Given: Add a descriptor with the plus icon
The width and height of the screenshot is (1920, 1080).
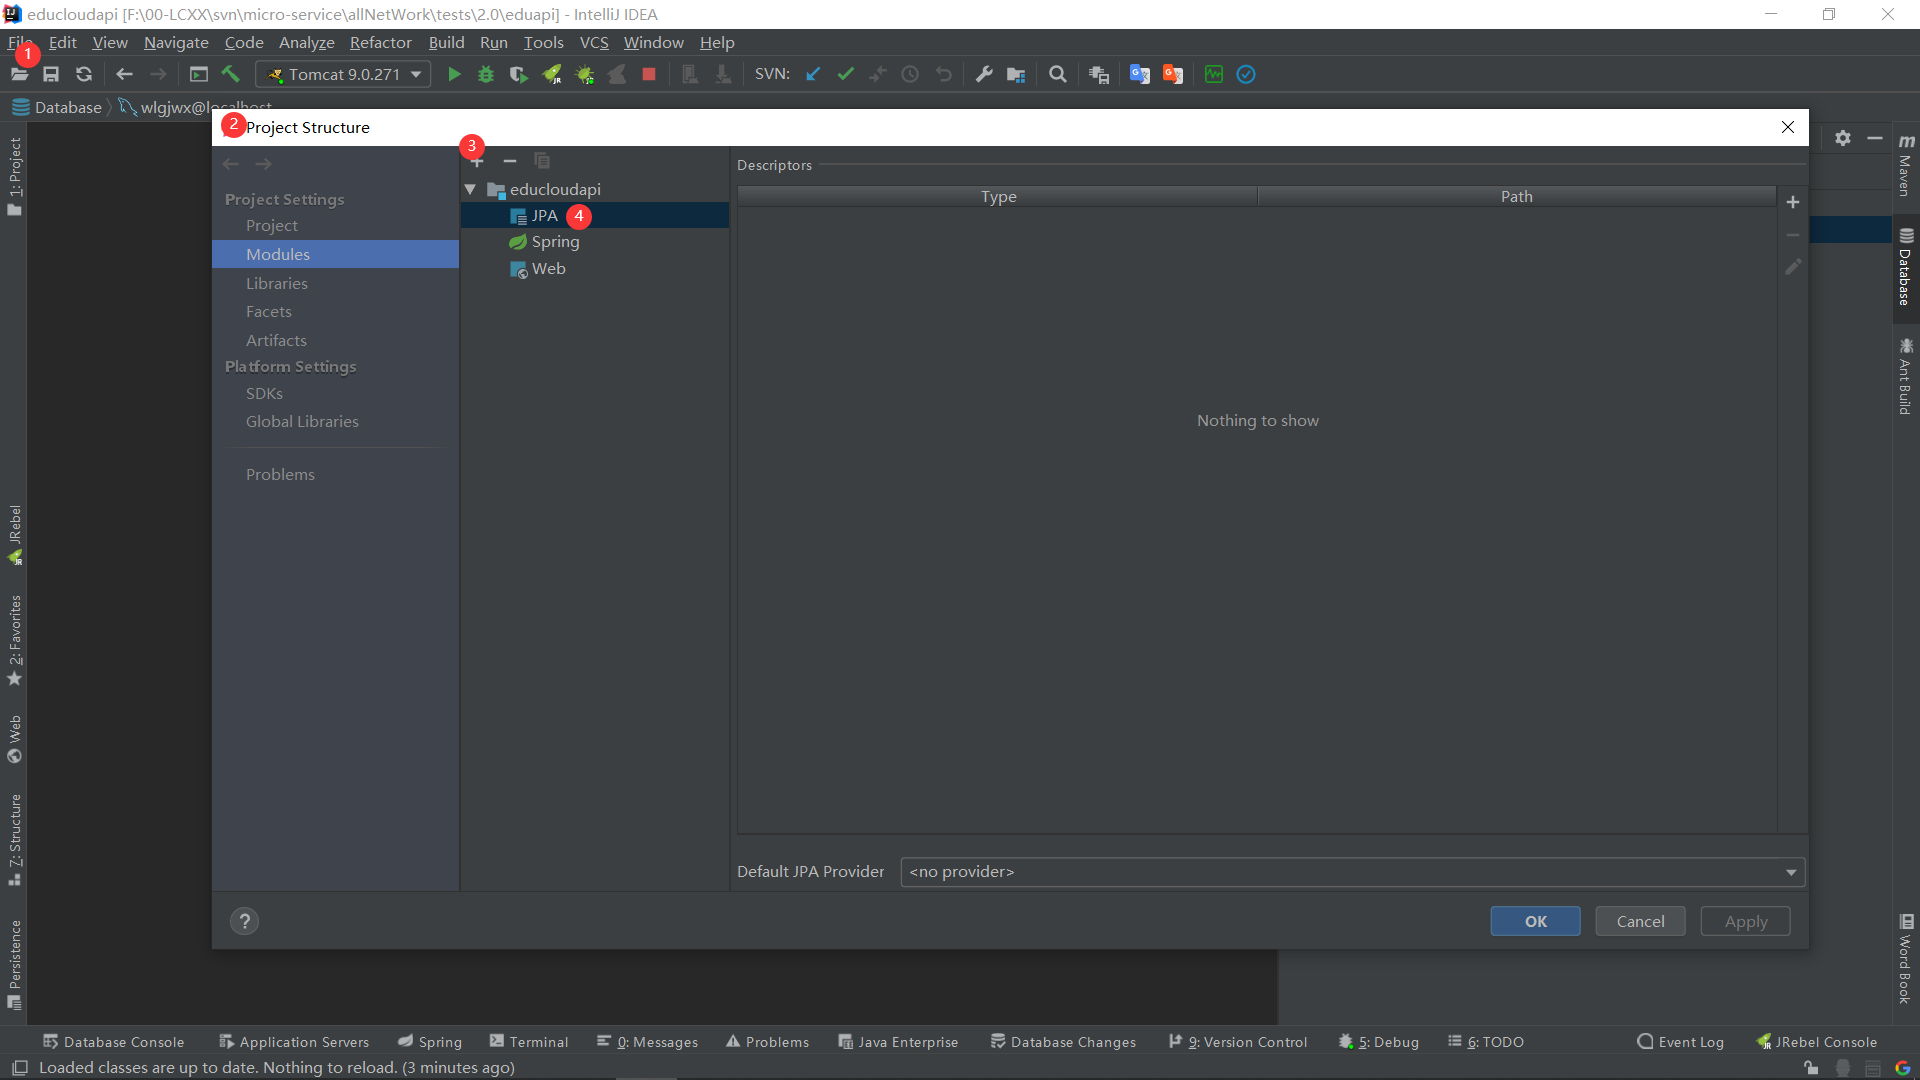Looking at the screenshot, I should [1793, 202].
